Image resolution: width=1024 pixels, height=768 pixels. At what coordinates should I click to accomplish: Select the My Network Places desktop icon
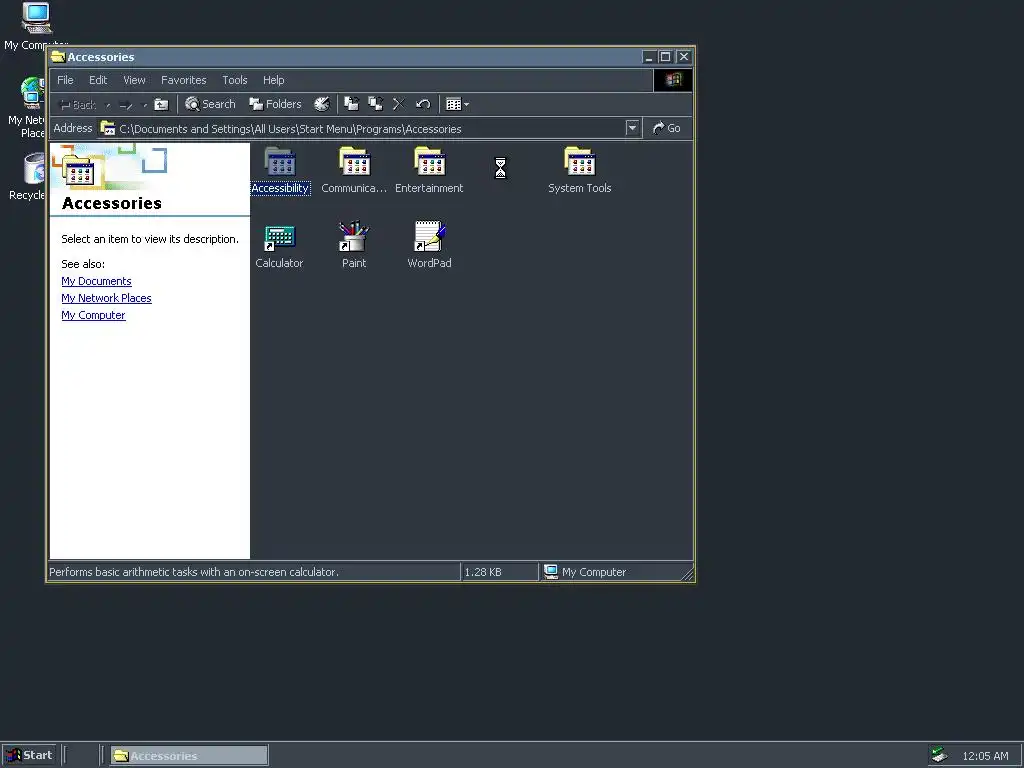(26, 108)
